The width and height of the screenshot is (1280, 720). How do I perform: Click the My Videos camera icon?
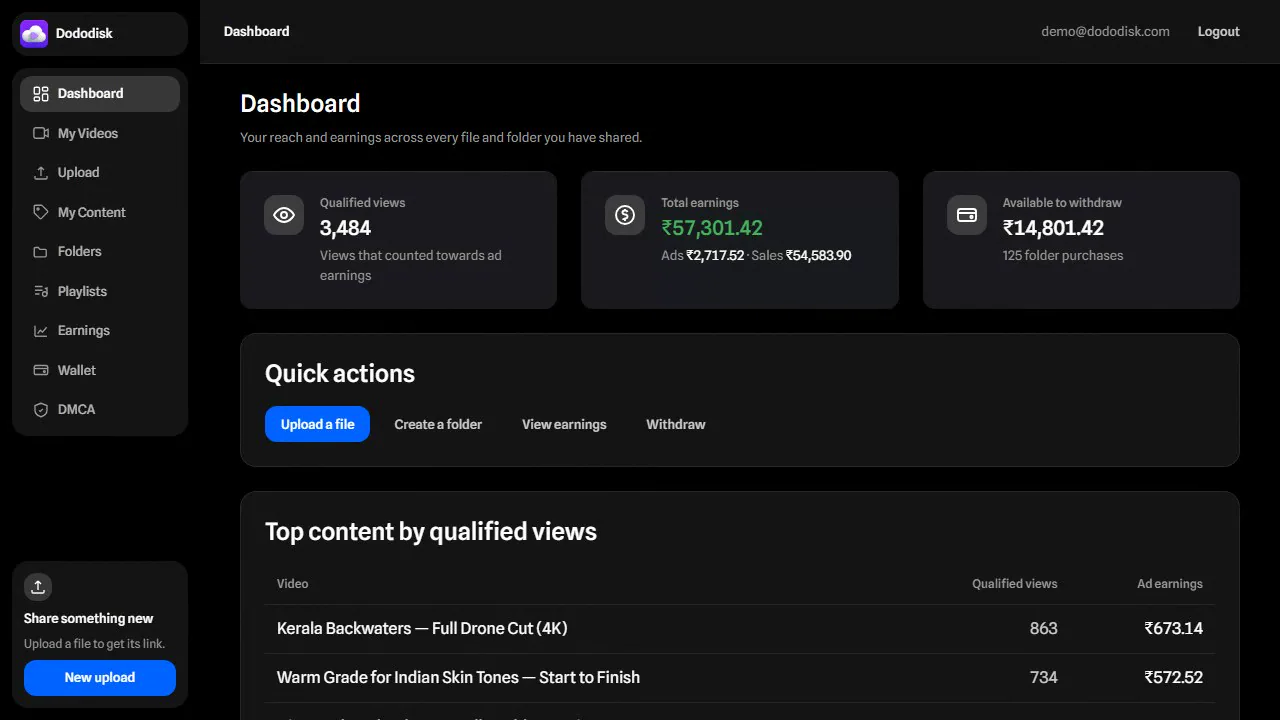[41, 133]
